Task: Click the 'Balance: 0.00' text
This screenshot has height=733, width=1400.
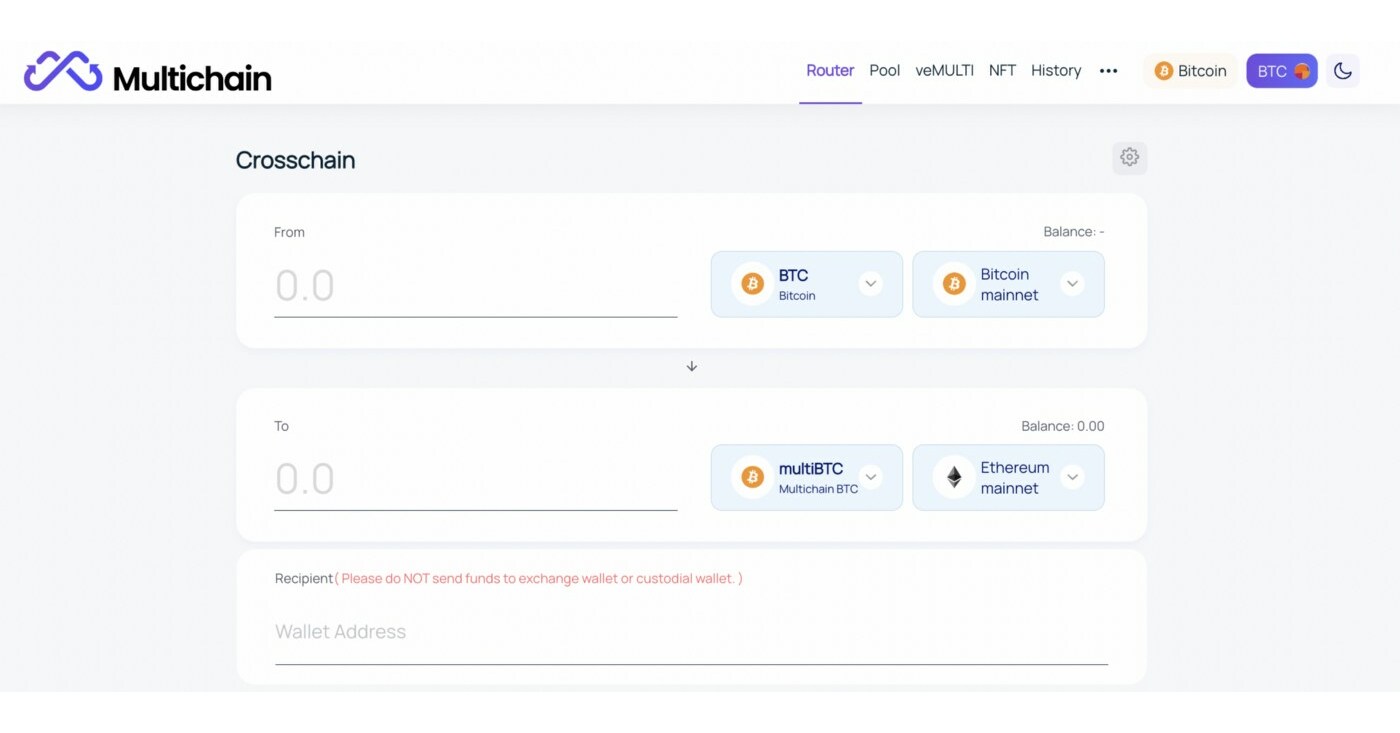Action: coord(1063,426)
